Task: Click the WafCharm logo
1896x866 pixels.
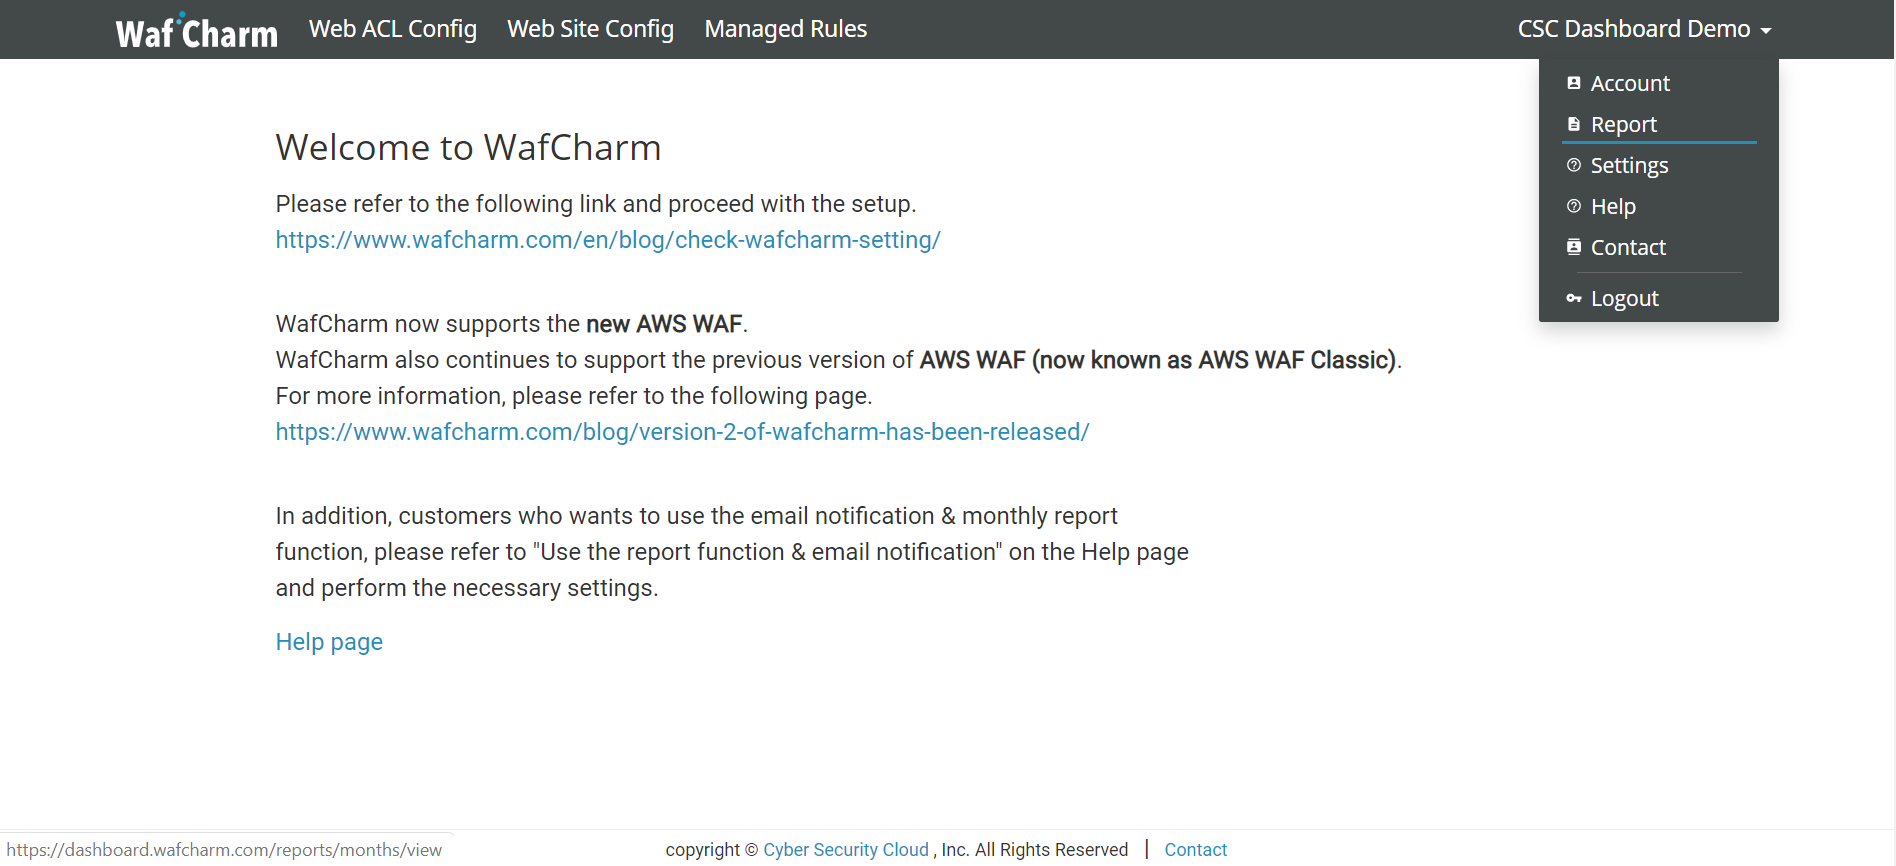Action: point(196,31)
